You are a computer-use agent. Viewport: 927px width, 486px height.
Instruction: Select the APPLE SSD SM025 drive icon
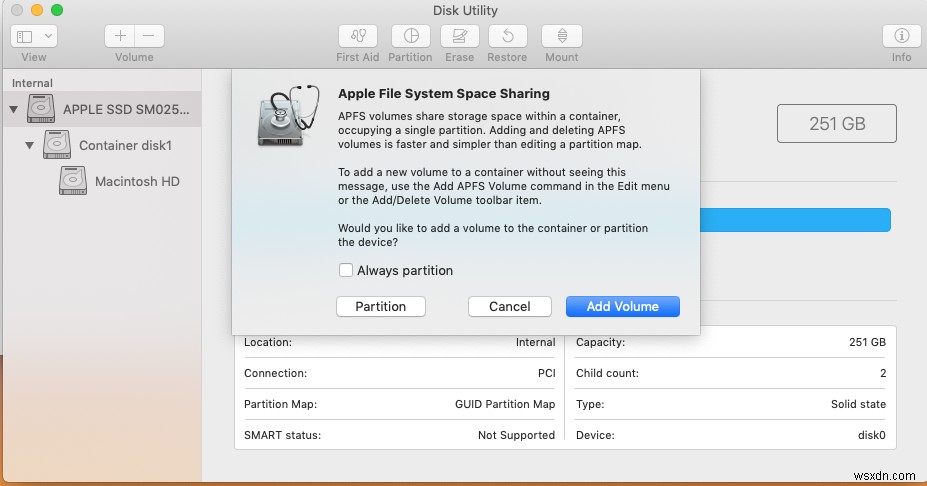[41, 109]
